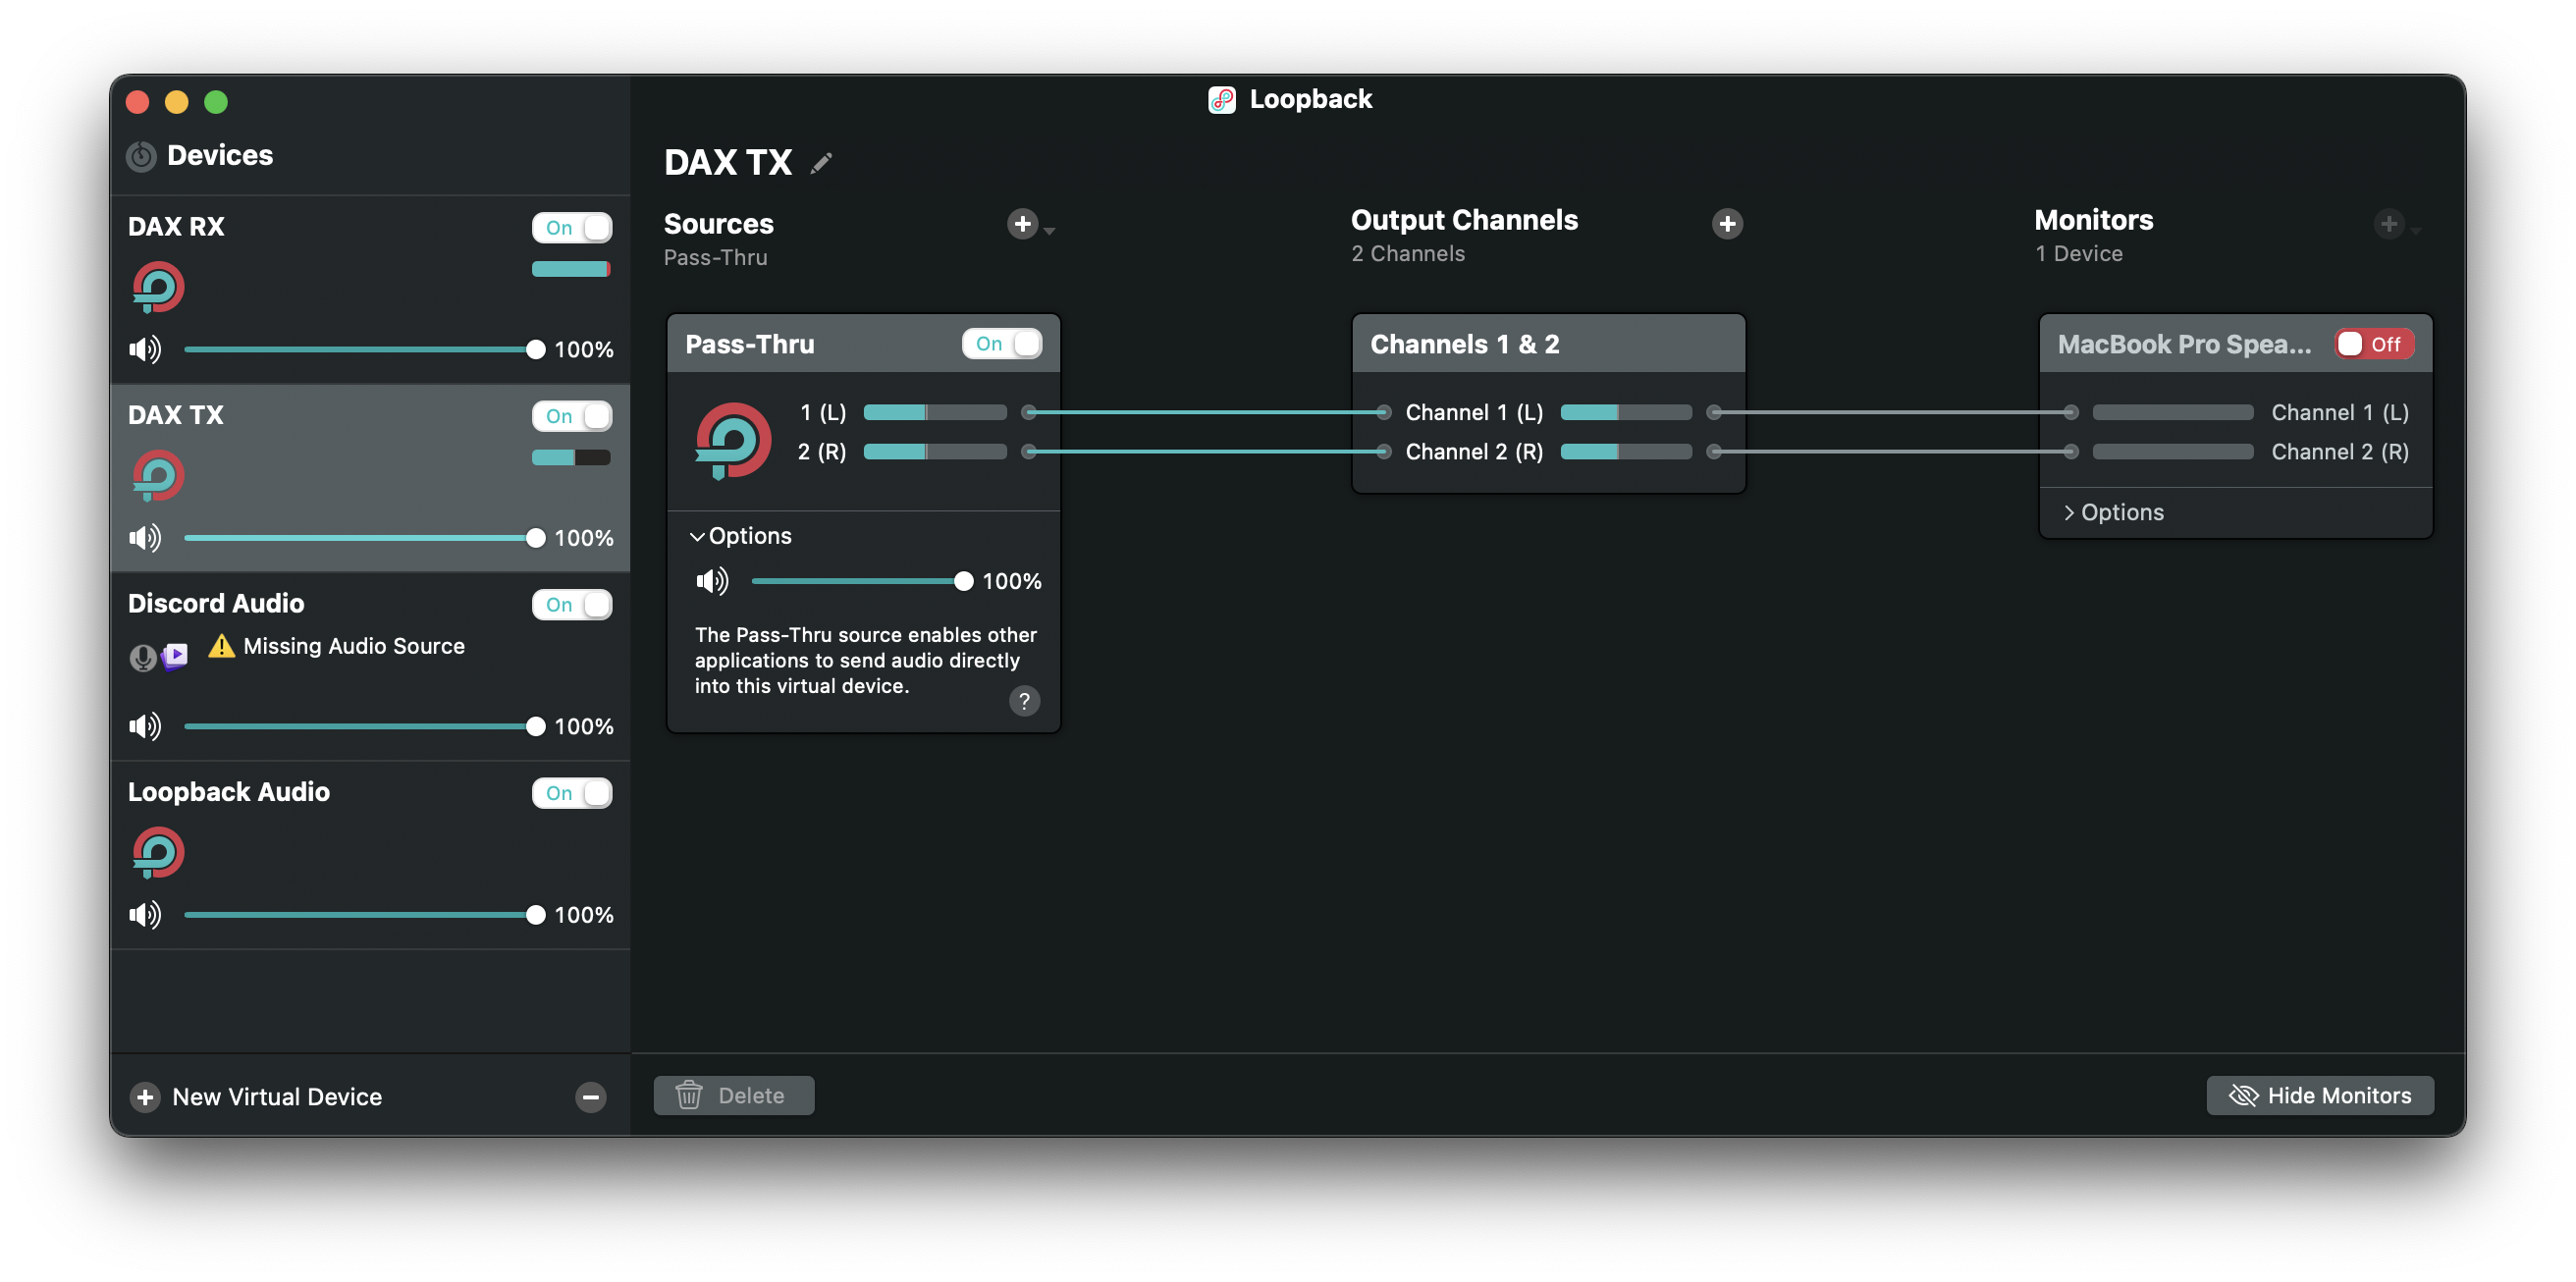Click the Discord Audio volume slider
This screenshot has height=1282, width=2576.
pyautogui.click(x=360, y=726)
